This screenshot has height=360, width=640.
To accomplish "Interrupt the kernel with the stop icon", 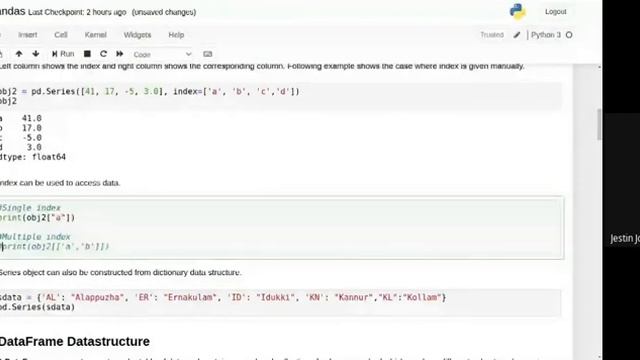I will click(87, 54).
